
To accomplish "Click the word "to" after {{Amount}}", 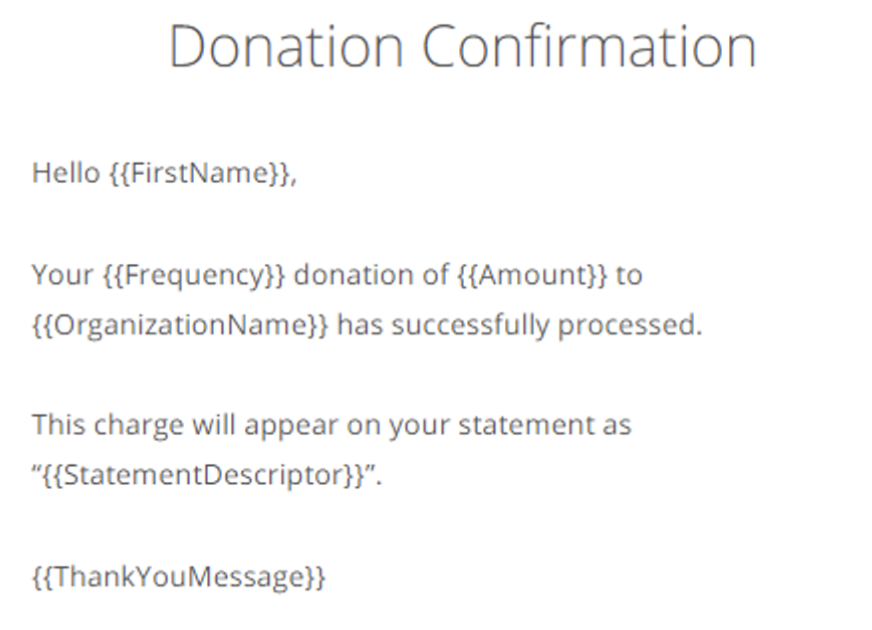I will pyautogui.click(x=629, y=275).
